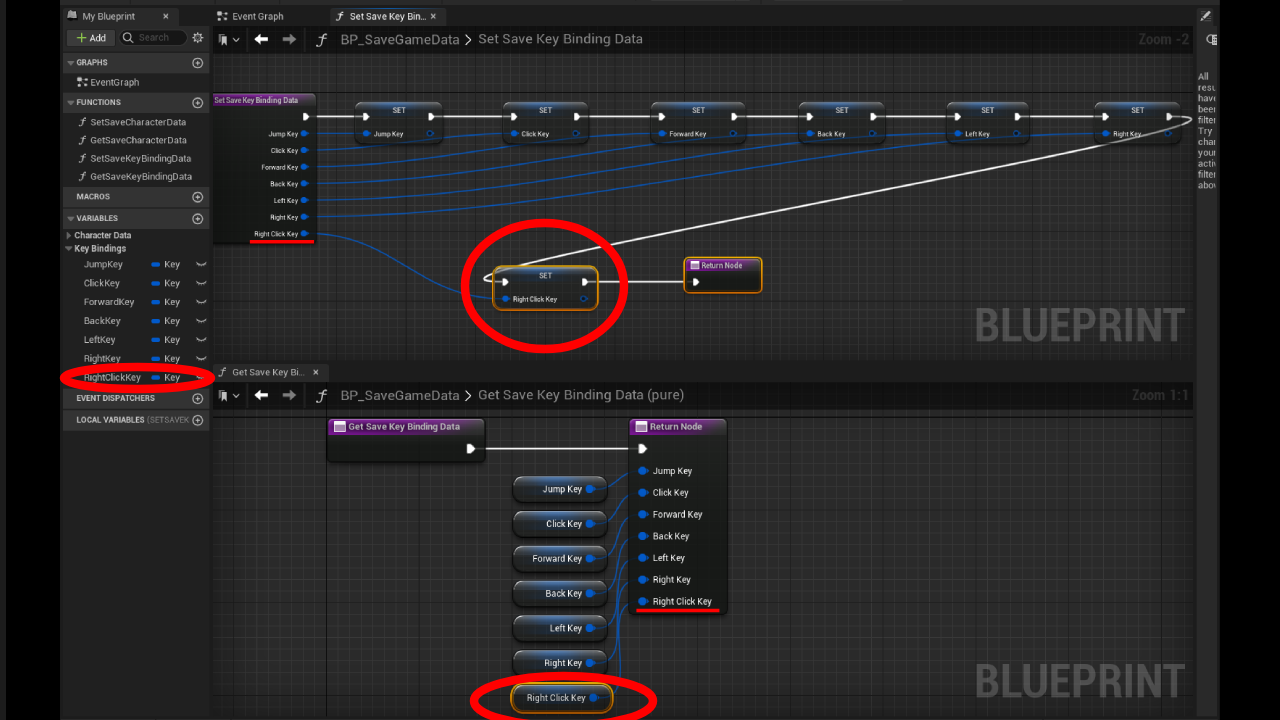The width and height of the screenshot is (1280, 720).
Task: Focus the My Blueprint search field
Action: point(153,38)
